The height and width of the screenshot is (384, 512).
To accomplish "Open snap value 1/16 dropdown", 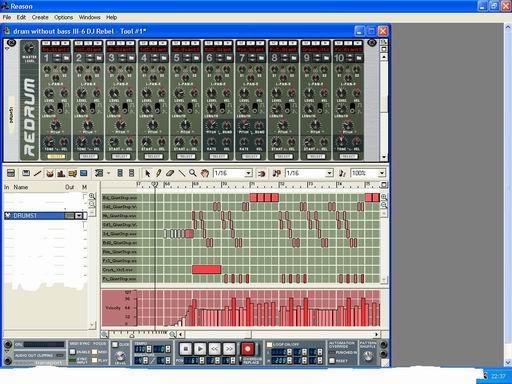I will click(x=248, y=173).
